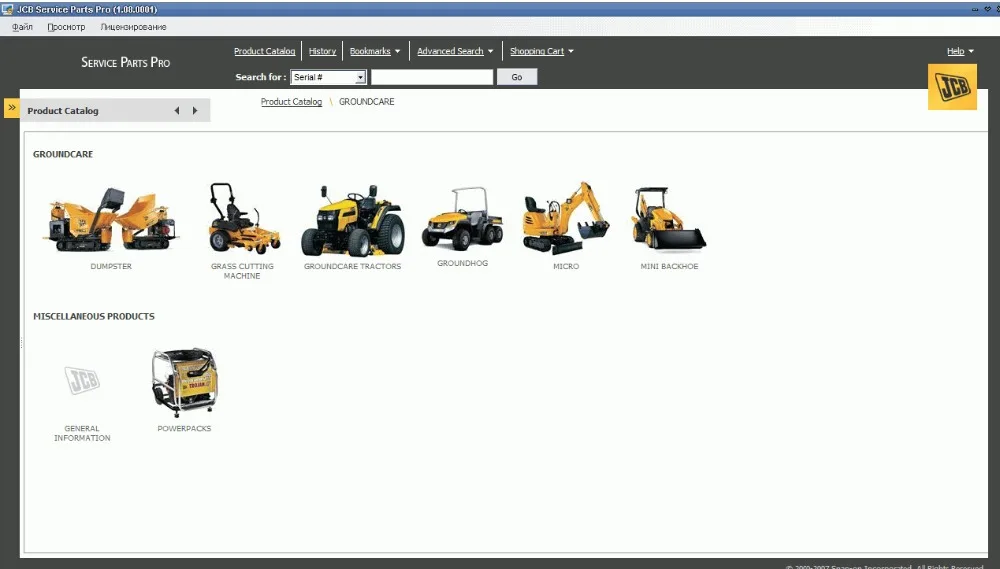
Task: Open the Micro excavator category image
Action: point(565,218)
